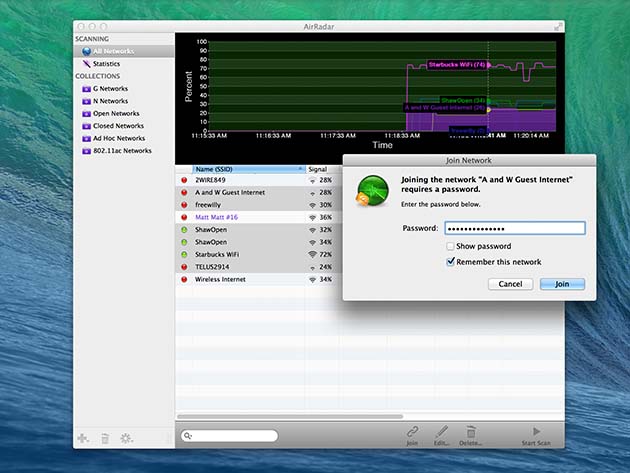Click the Open Networks collection icon
Screen dimensions: 630x473
86,114
